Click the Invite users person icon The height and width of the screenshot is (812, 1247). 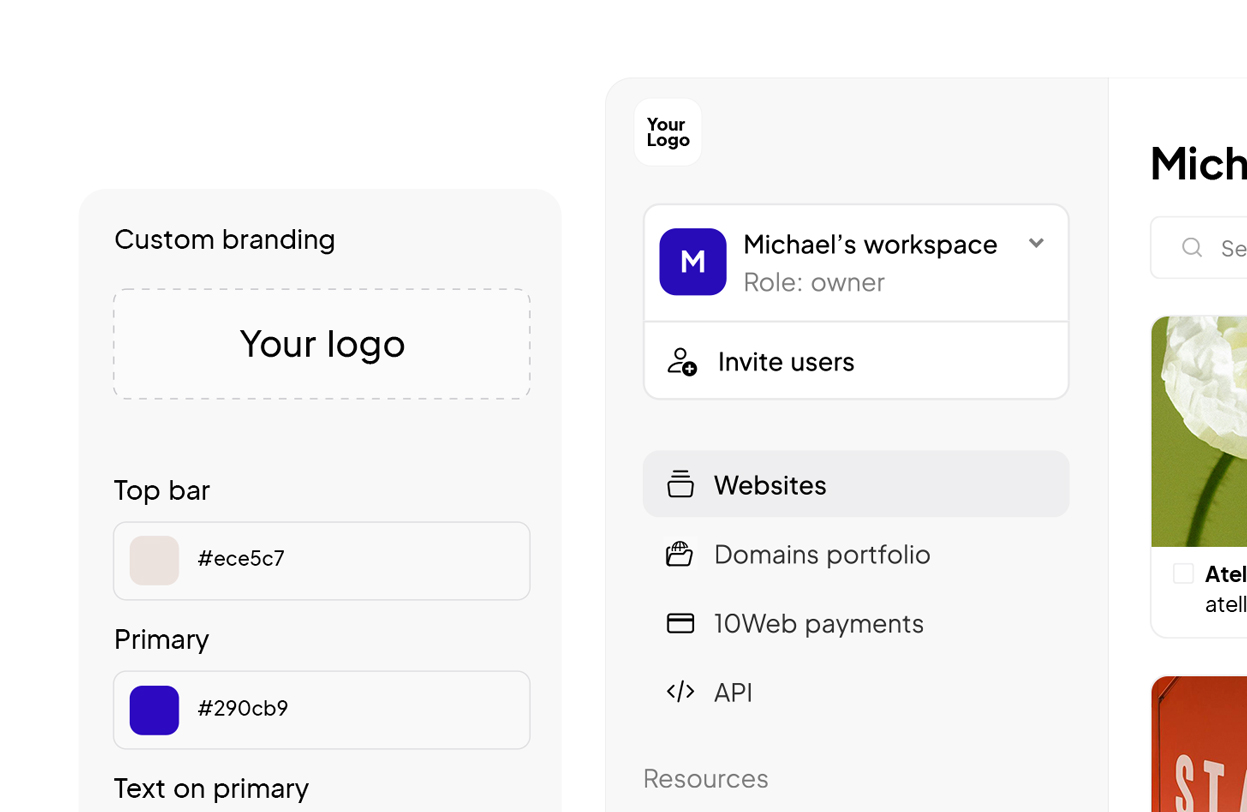pos(682,361)
